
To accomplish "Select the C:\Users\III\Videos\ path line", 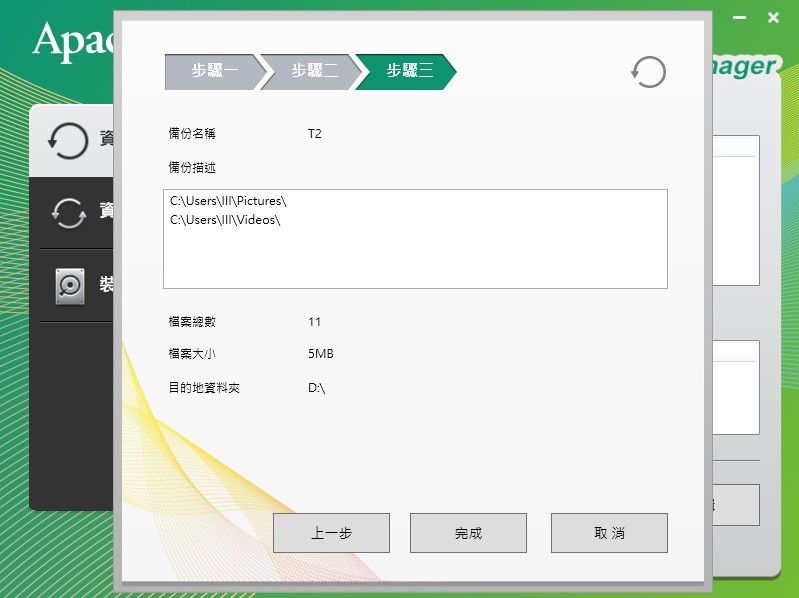I will click(225, 220).
